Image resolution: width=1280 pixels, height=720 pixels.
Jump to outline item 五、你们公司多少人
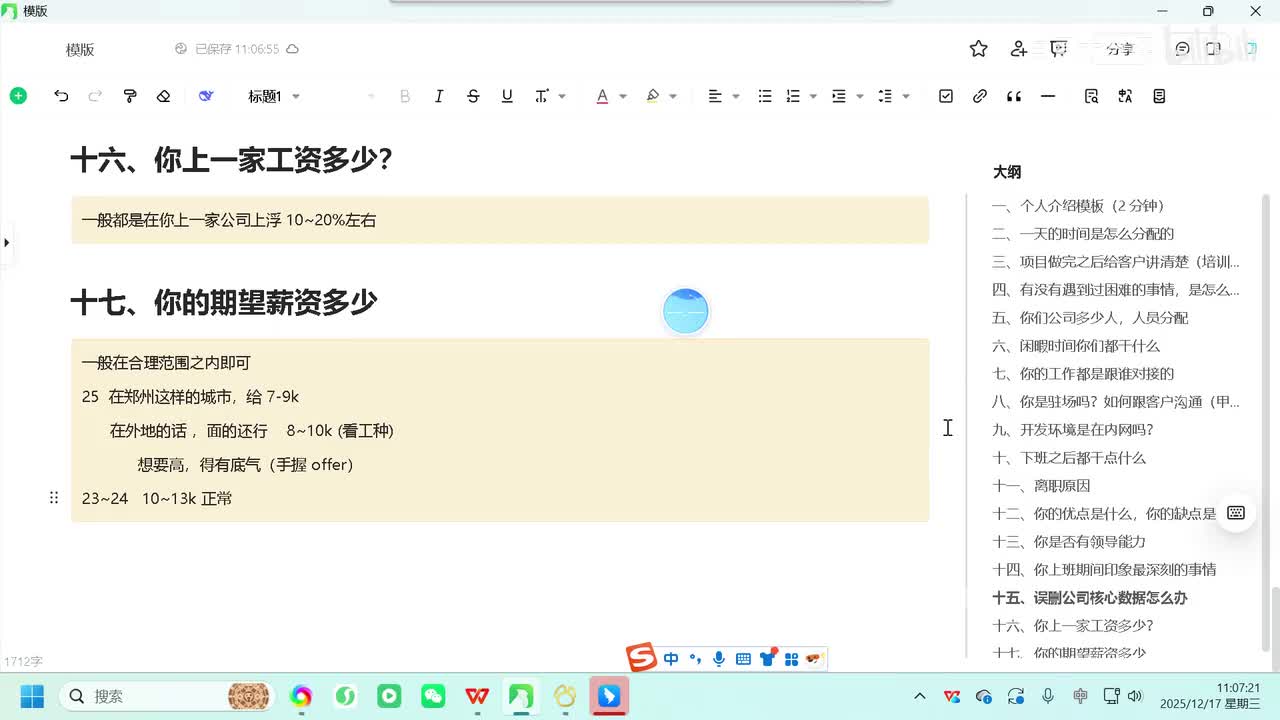point(1090,318)
